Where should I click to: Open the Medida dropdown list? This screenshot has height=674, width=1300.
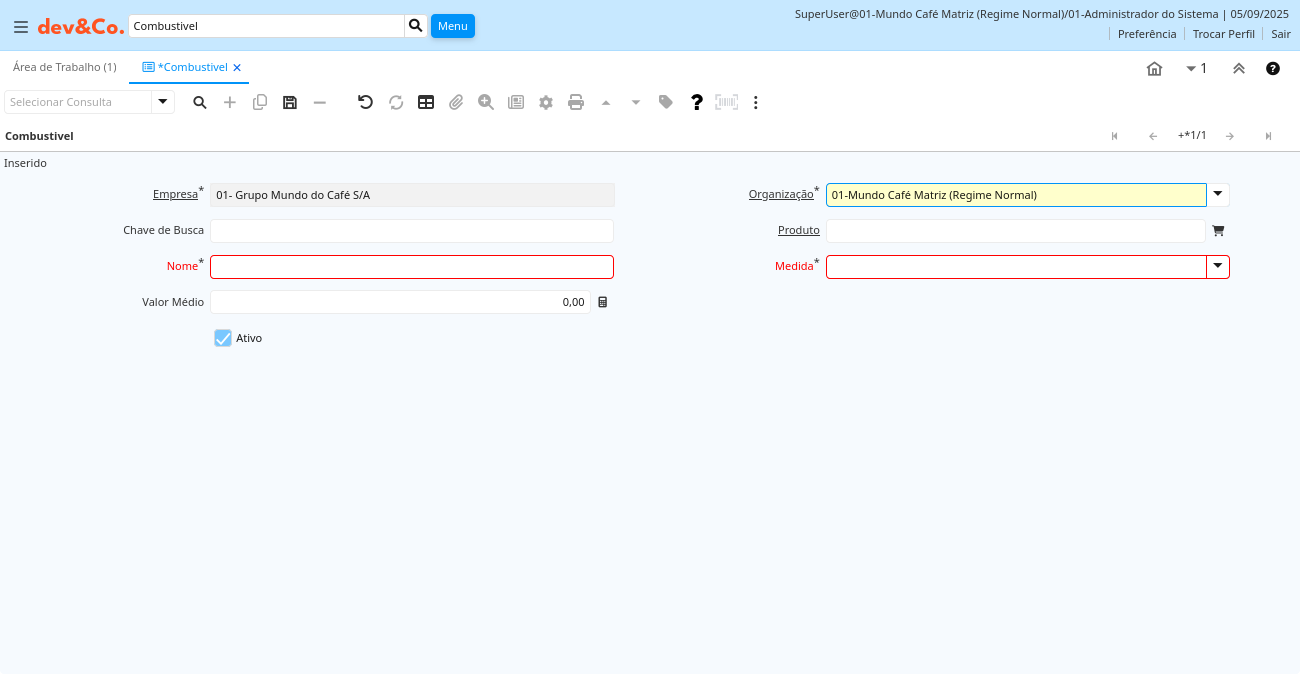pyautogui.click(x=1218, y=267)
